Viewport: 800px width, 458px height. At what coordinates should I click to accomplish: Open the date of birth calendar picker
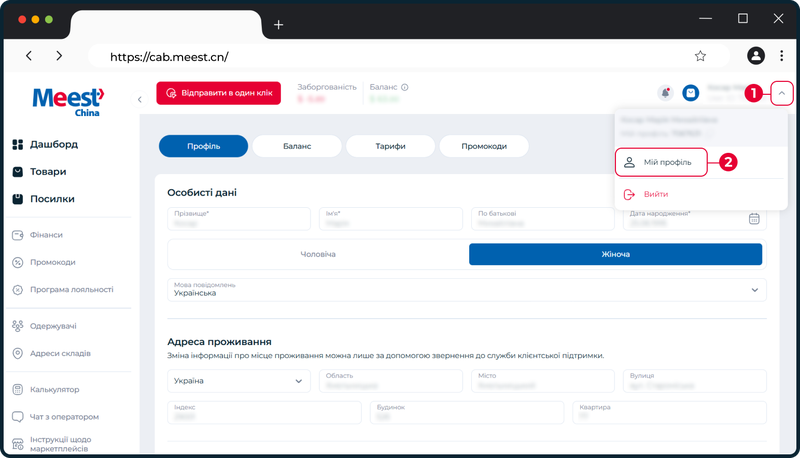coord(754,219)
